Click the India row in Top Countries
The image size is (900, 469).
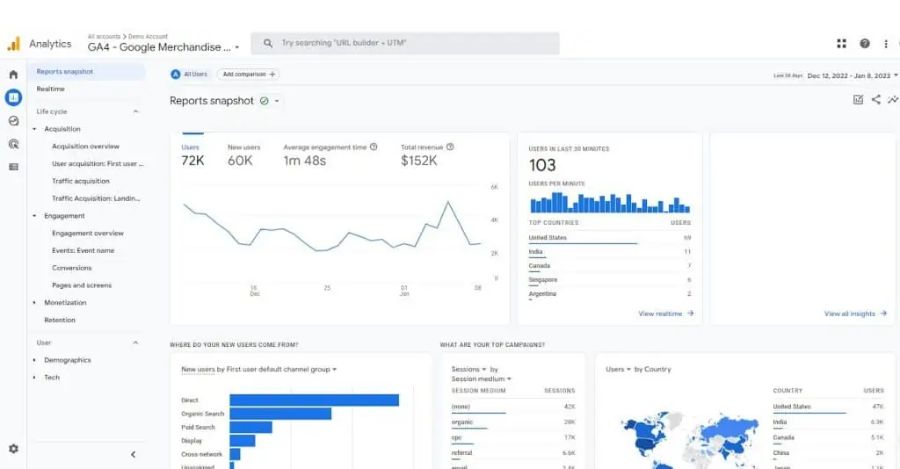(610, 253)
